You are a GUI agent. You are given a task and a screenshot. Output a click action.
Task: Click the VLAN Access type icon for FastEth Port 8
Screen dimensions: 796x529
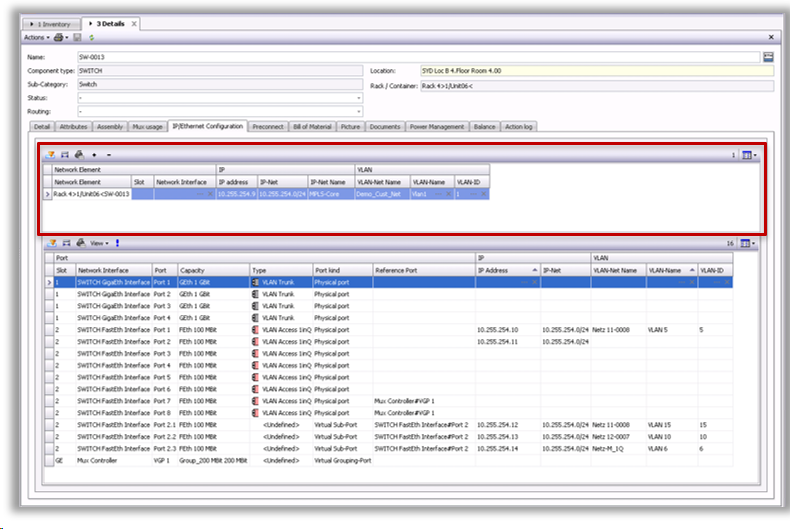[x=255, y=413]
